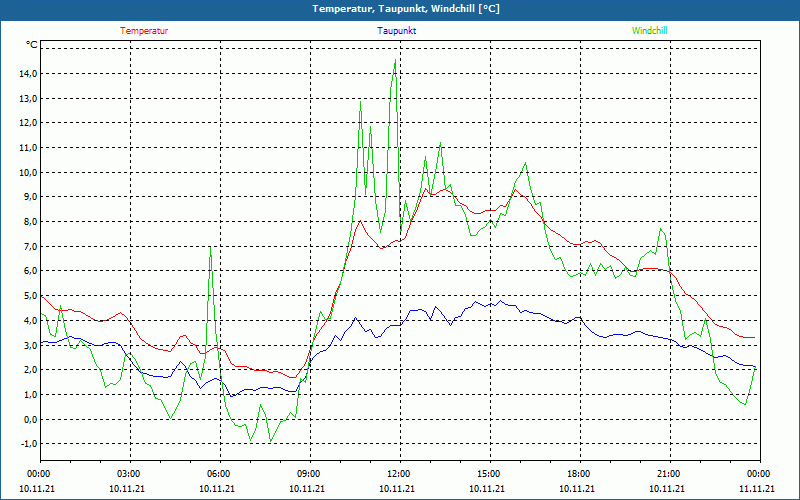Click the 10.11.21 date under 03:00
Screen dimensions: 800x500
point(127,488)
